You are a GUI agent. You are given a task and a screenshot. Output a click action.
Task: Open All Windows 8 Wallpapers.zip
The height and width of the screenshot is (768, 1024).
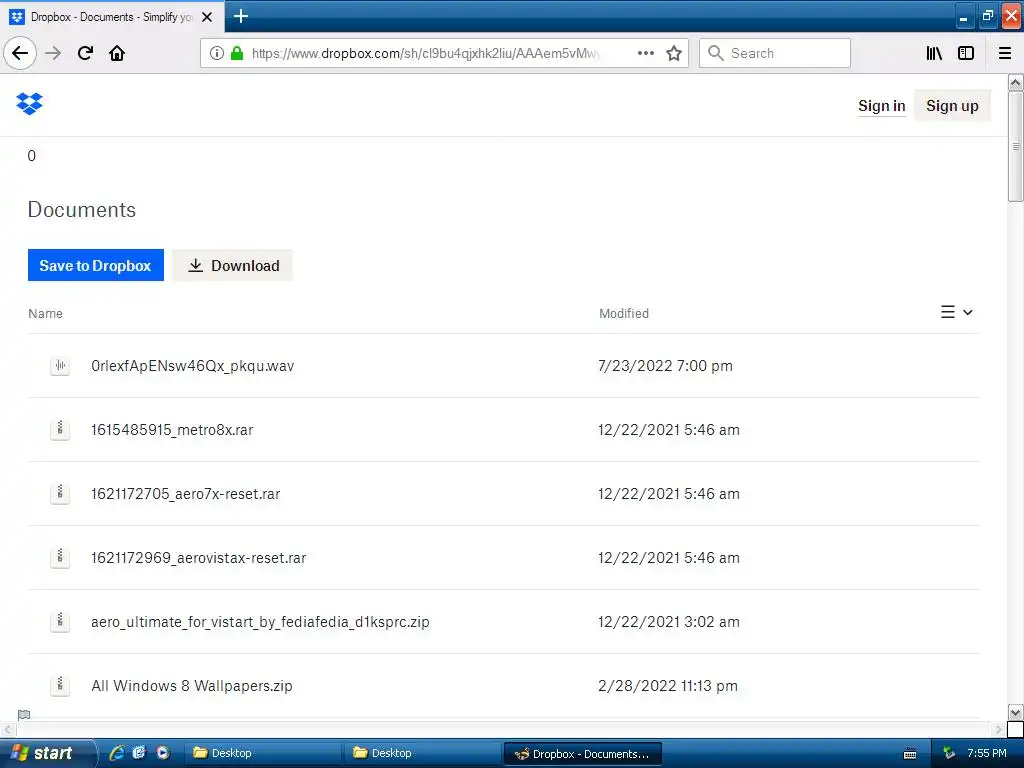[x=192, y=686]
